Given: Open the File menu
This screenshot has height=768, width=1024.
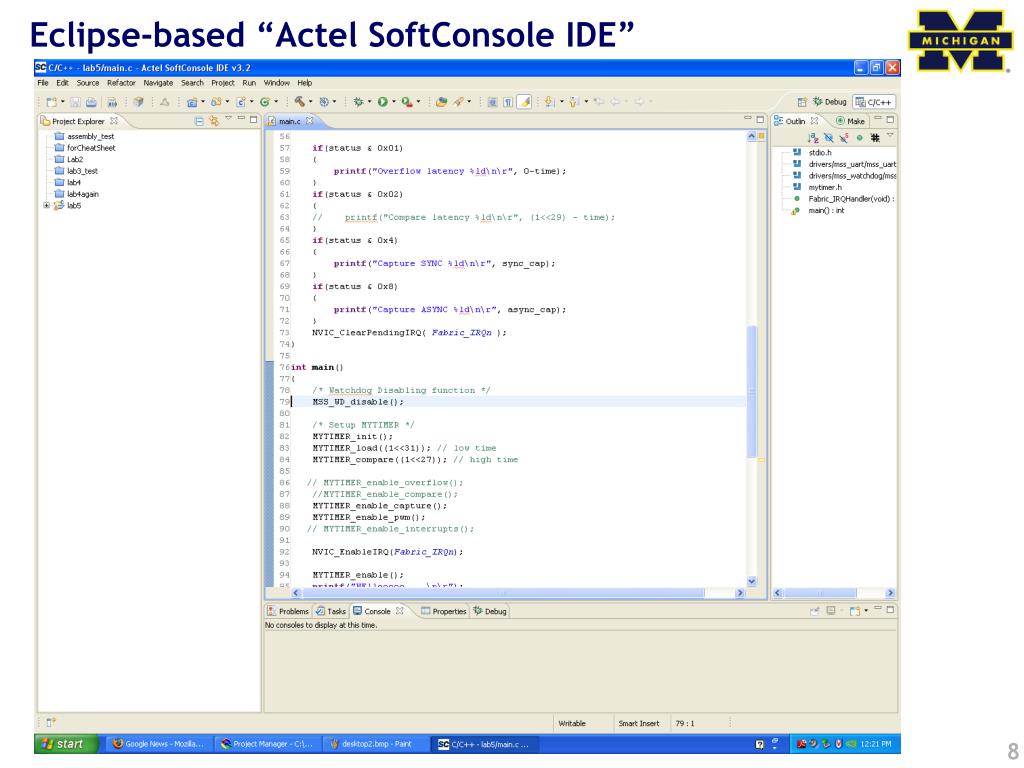Looking at the screenshot, I should point(42,83).
